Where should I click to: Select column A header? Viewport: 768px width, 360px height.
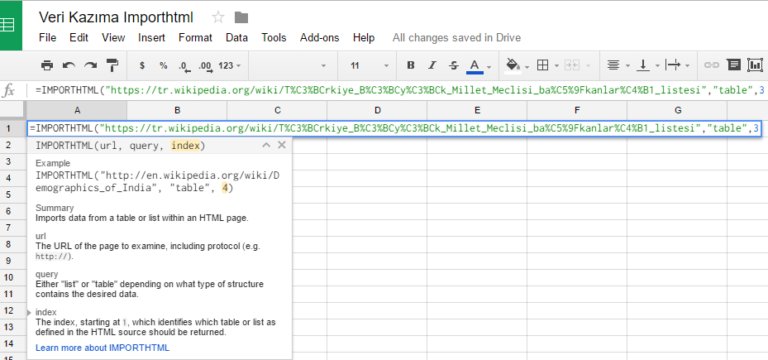pos(77,110)
